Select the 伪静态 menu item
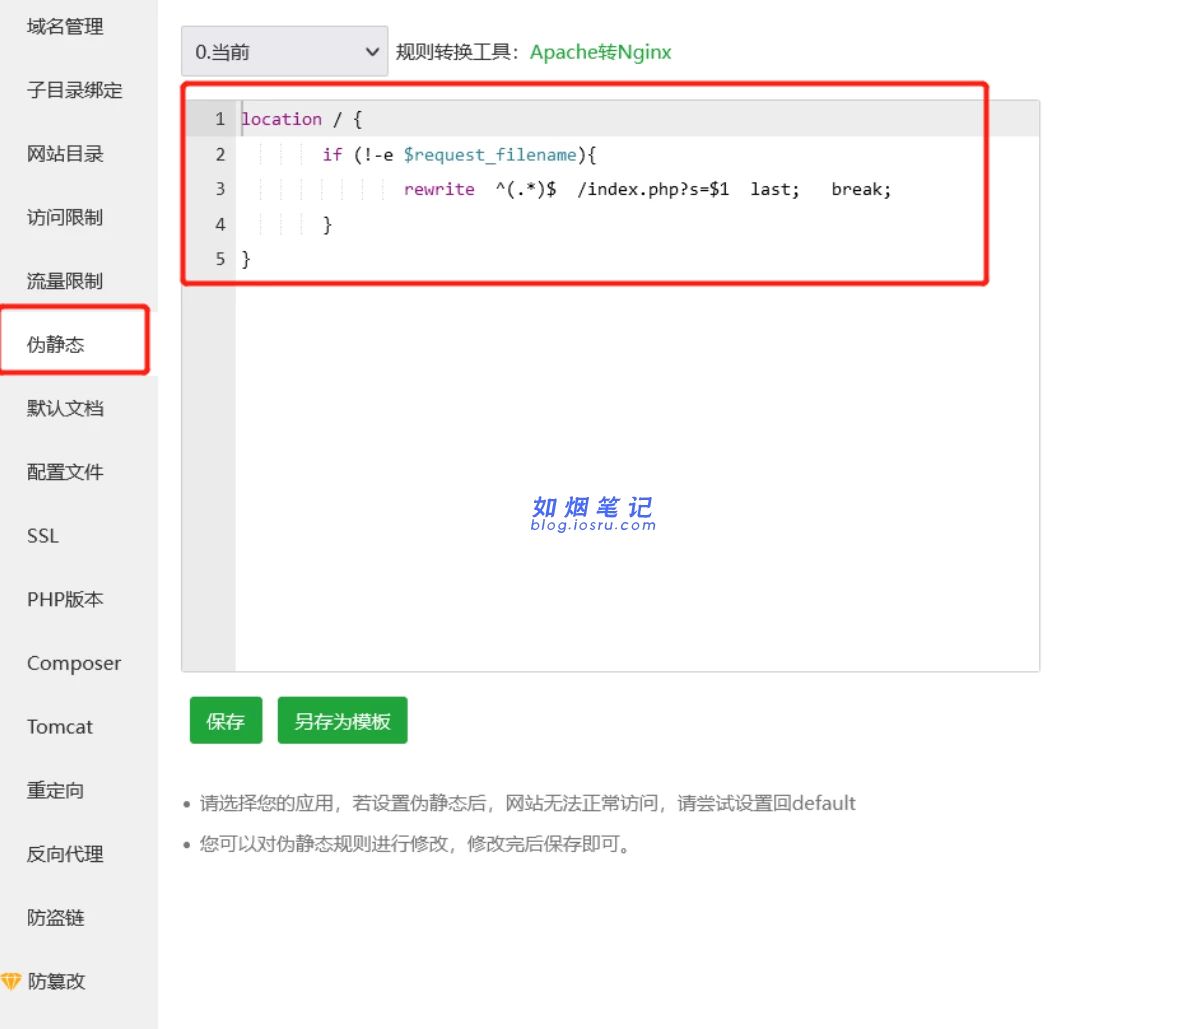 tap(56, 345)
